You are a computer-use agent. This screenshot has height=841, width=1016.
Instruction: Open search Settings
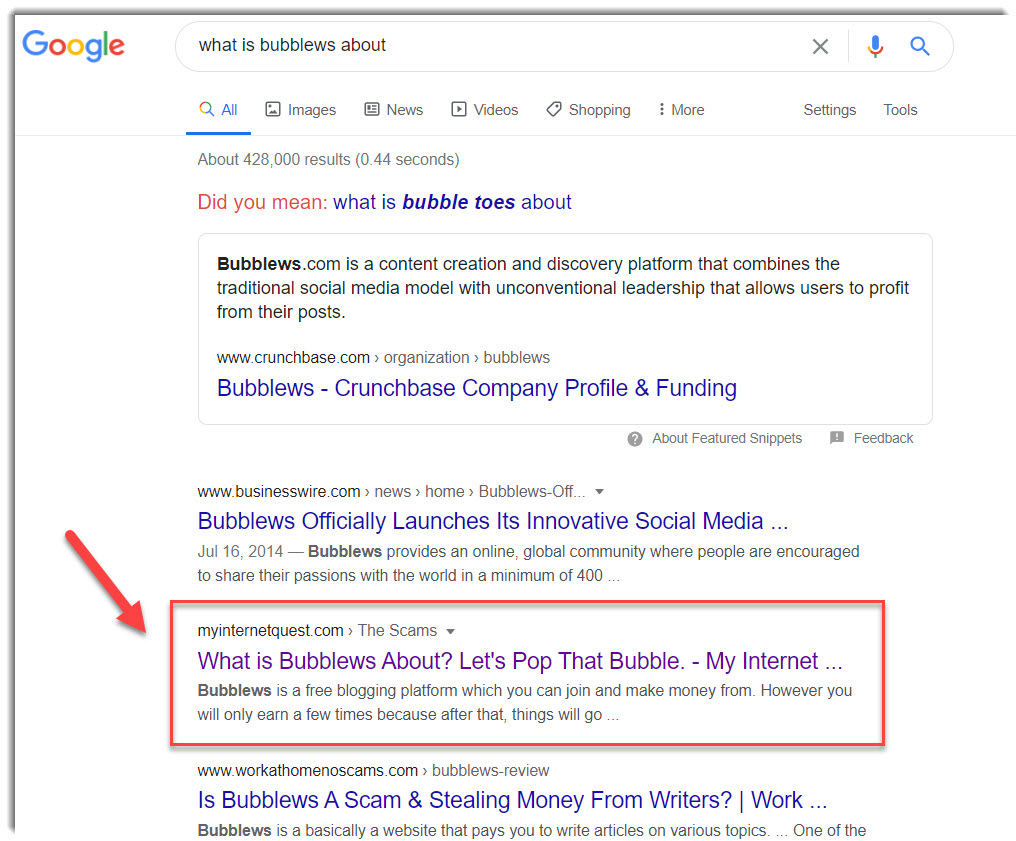coord(830,109)
